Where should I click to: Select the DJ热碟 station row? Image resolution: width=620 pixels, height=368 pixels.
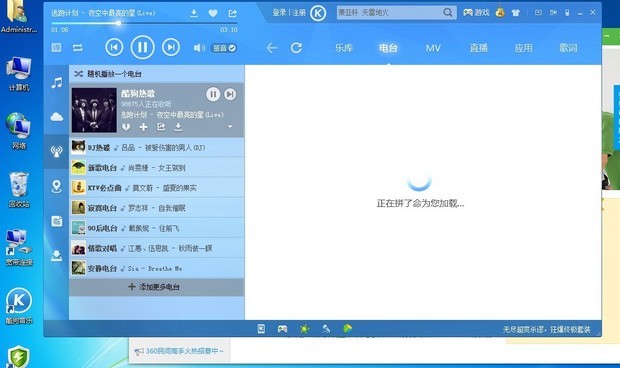point(157,147)
